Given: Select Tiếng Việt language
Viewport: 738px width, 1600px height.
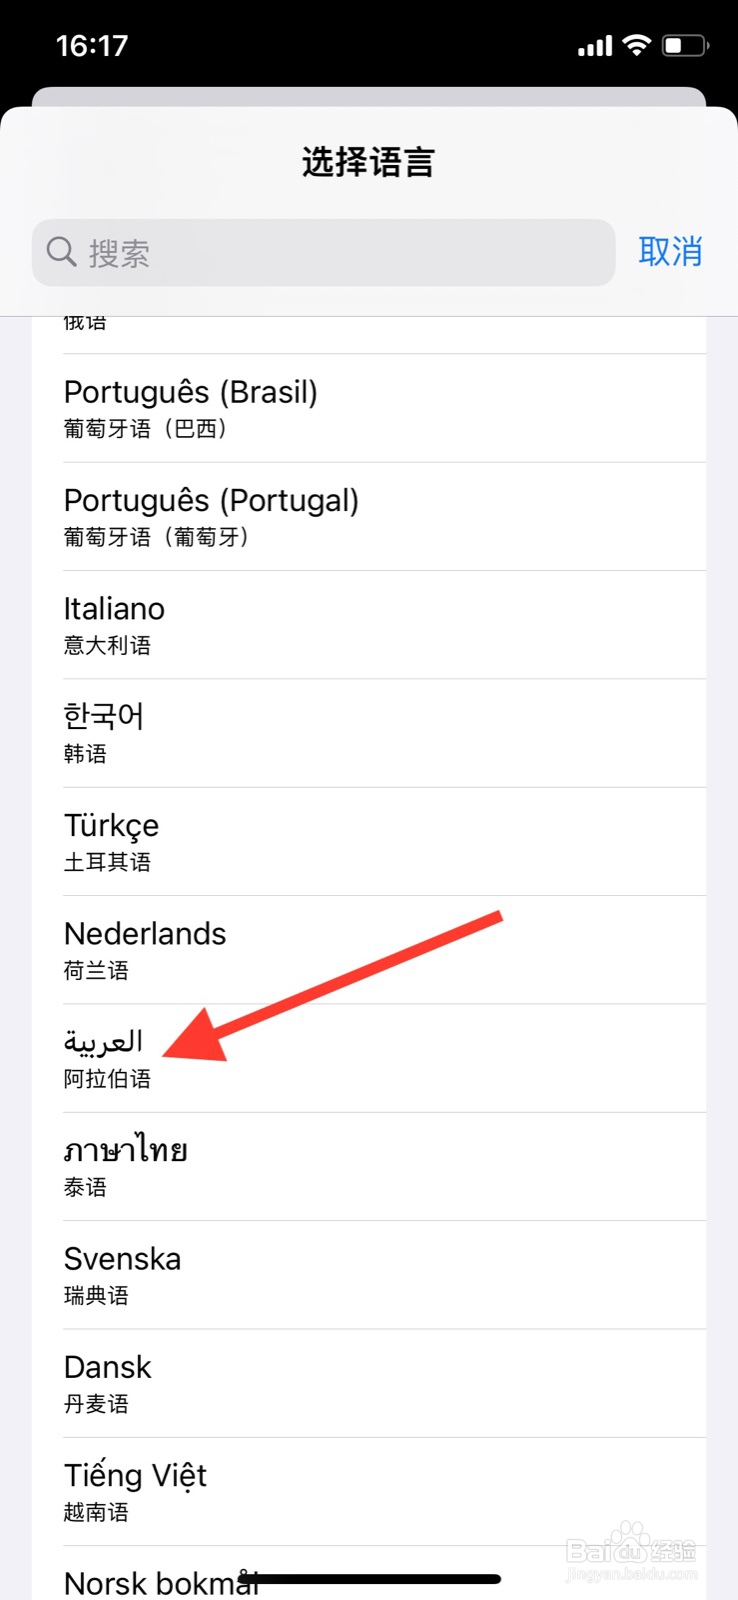Looking at the screenshot, I should [x=368, y=1491].
